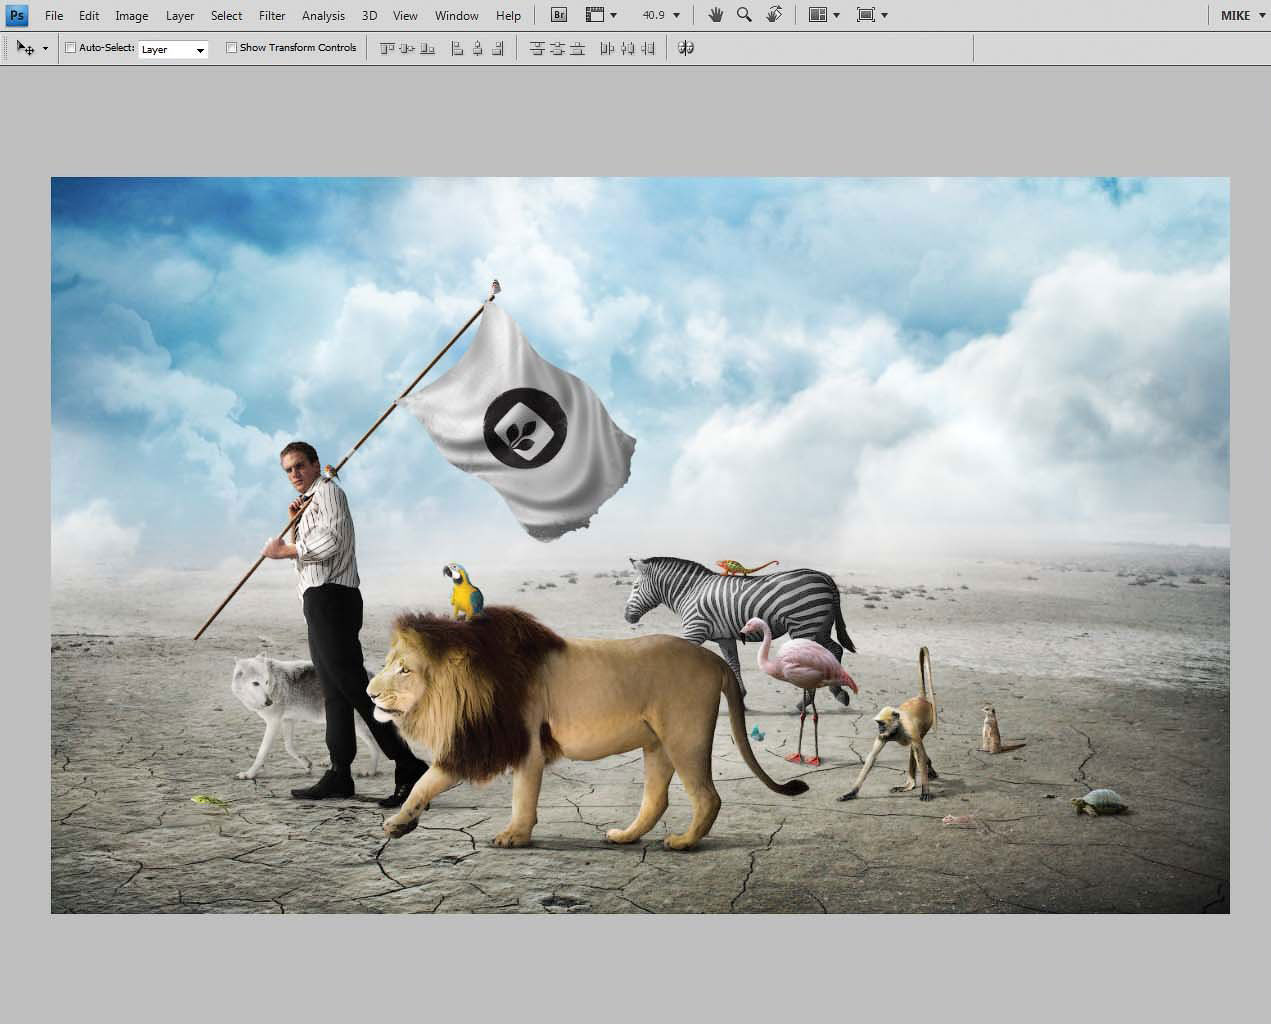Click the white flag emblem on canvas
The image size is (1271, 1024).
pos(524,428)
